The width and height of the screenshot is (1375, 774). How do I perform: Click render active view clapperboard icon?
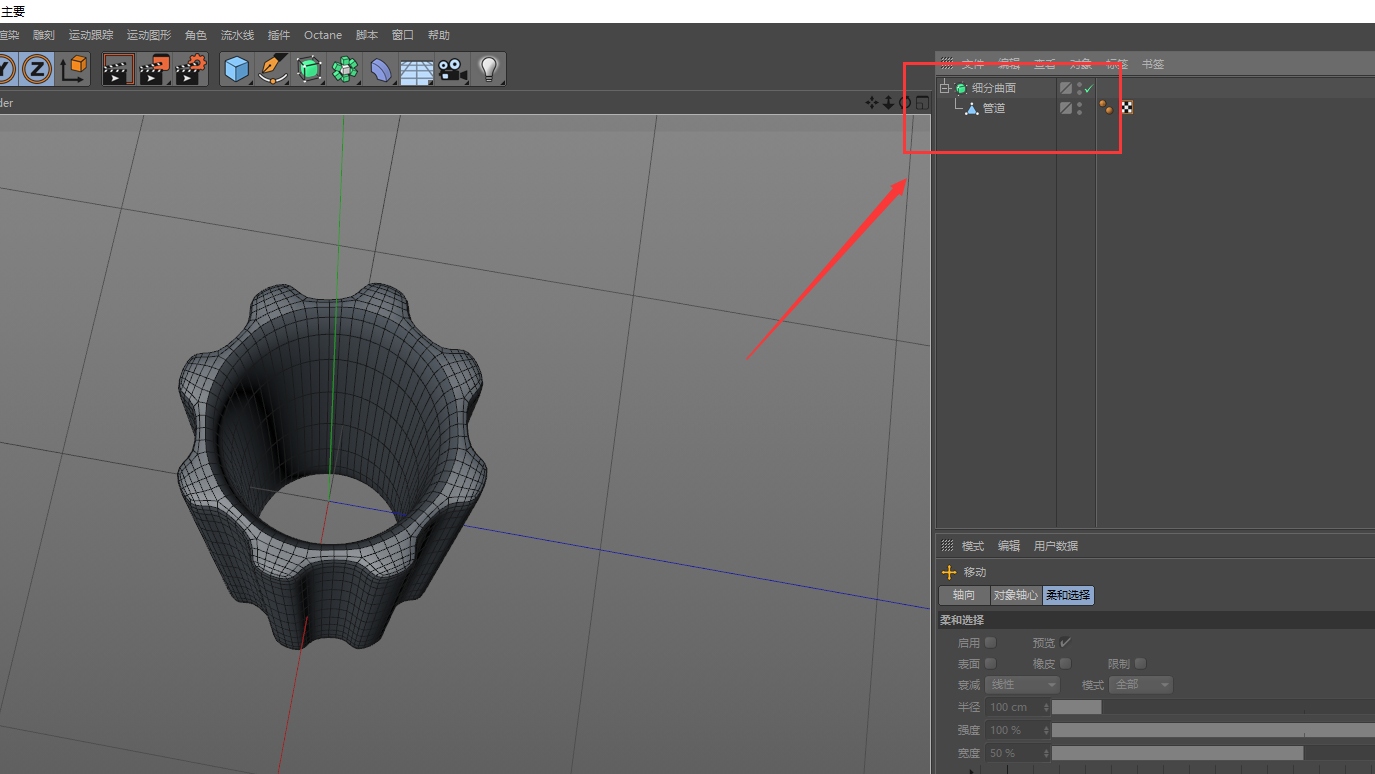tap(118, 69)
